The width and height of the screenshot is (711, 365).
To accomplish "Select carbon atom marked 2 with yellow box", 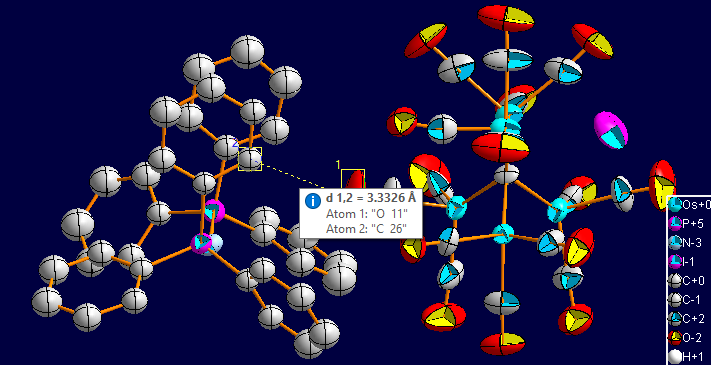I will tap(250, 159).
